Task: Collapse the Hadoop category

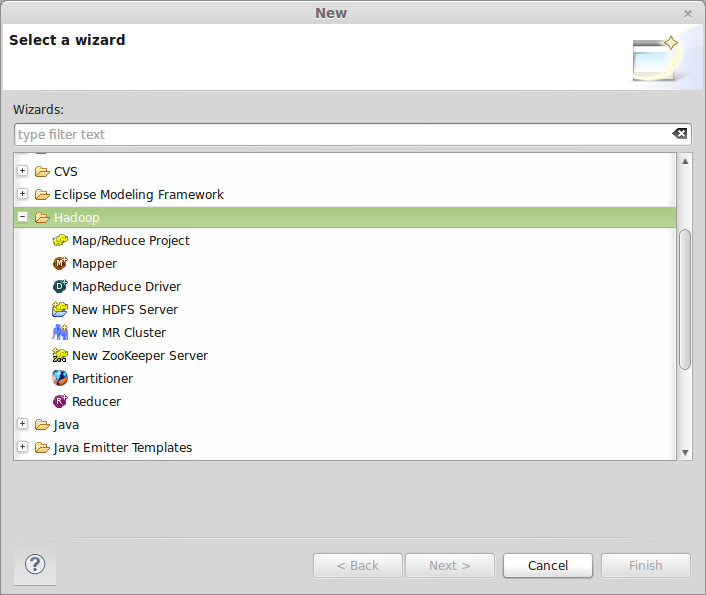Action: pos(23,217)
